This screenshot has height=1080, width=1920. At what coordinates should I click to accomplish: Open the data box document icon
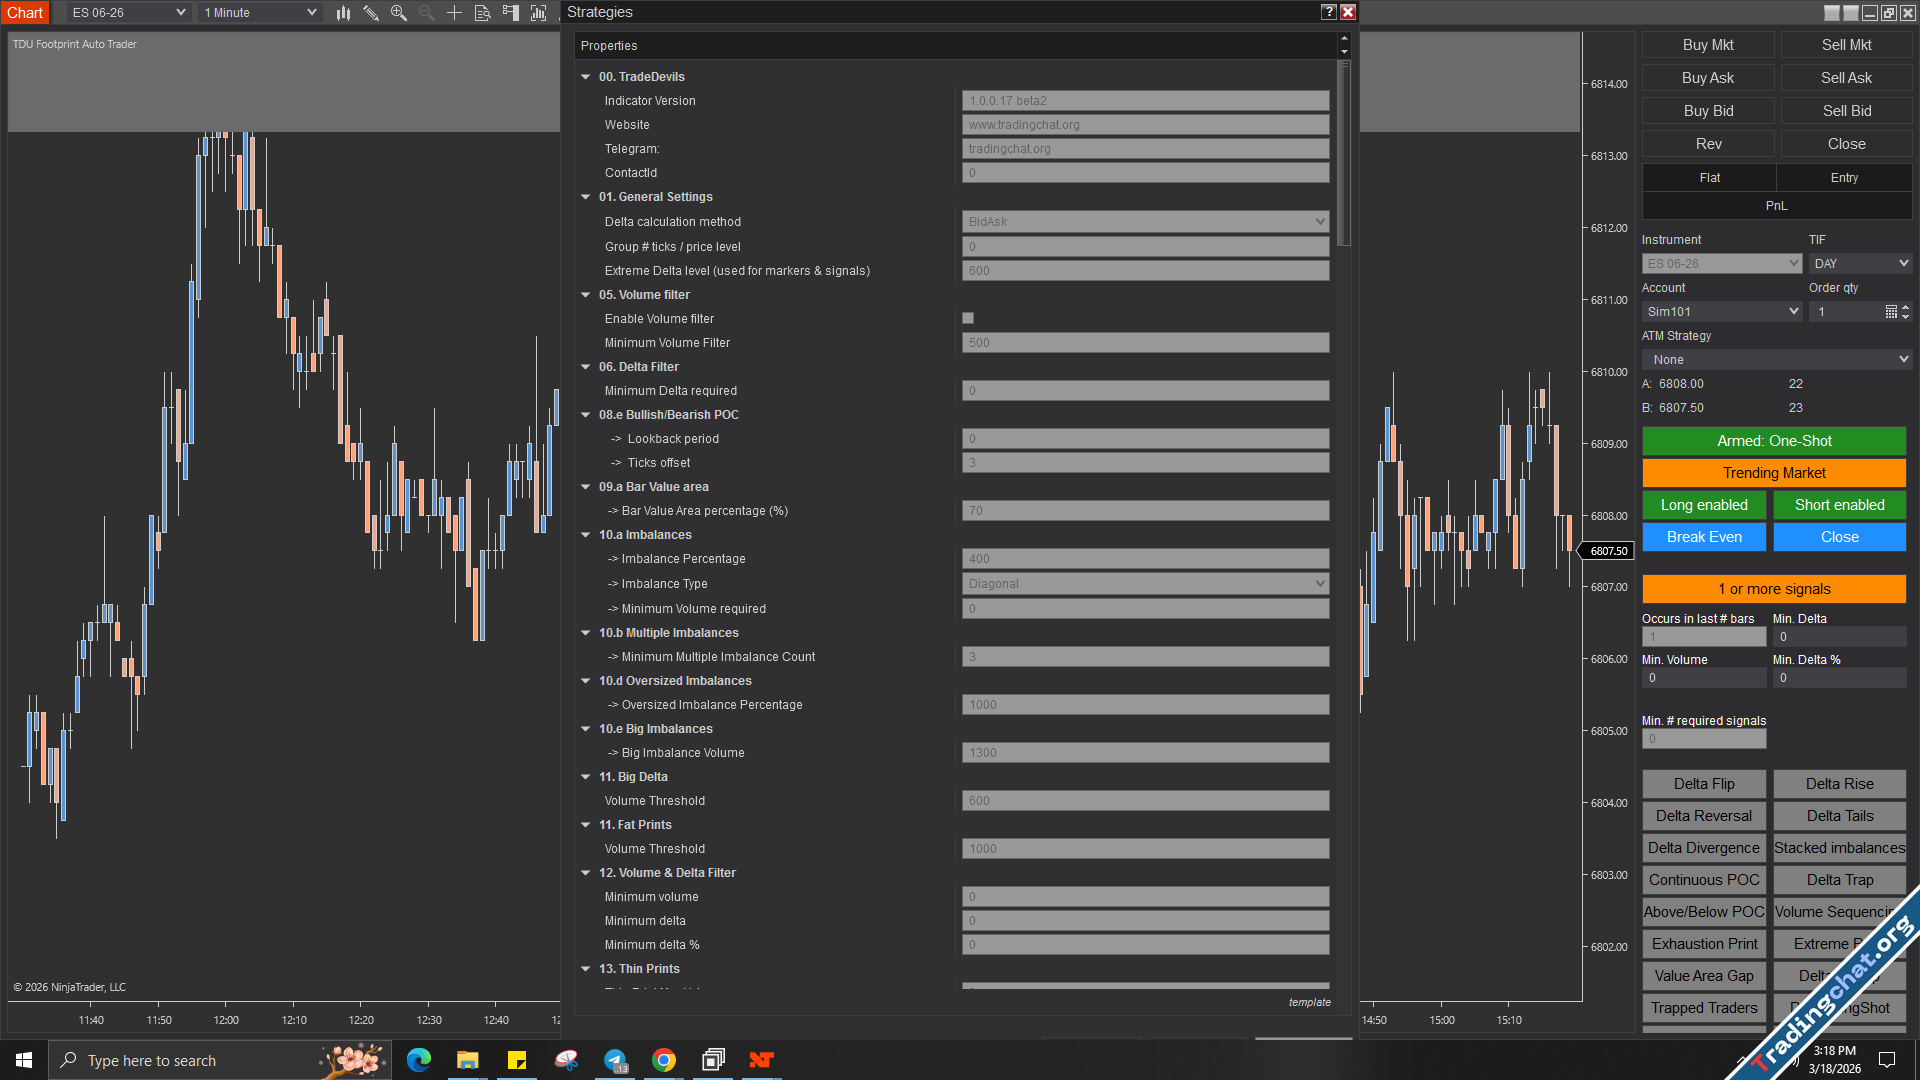click(x=482, y=13)
